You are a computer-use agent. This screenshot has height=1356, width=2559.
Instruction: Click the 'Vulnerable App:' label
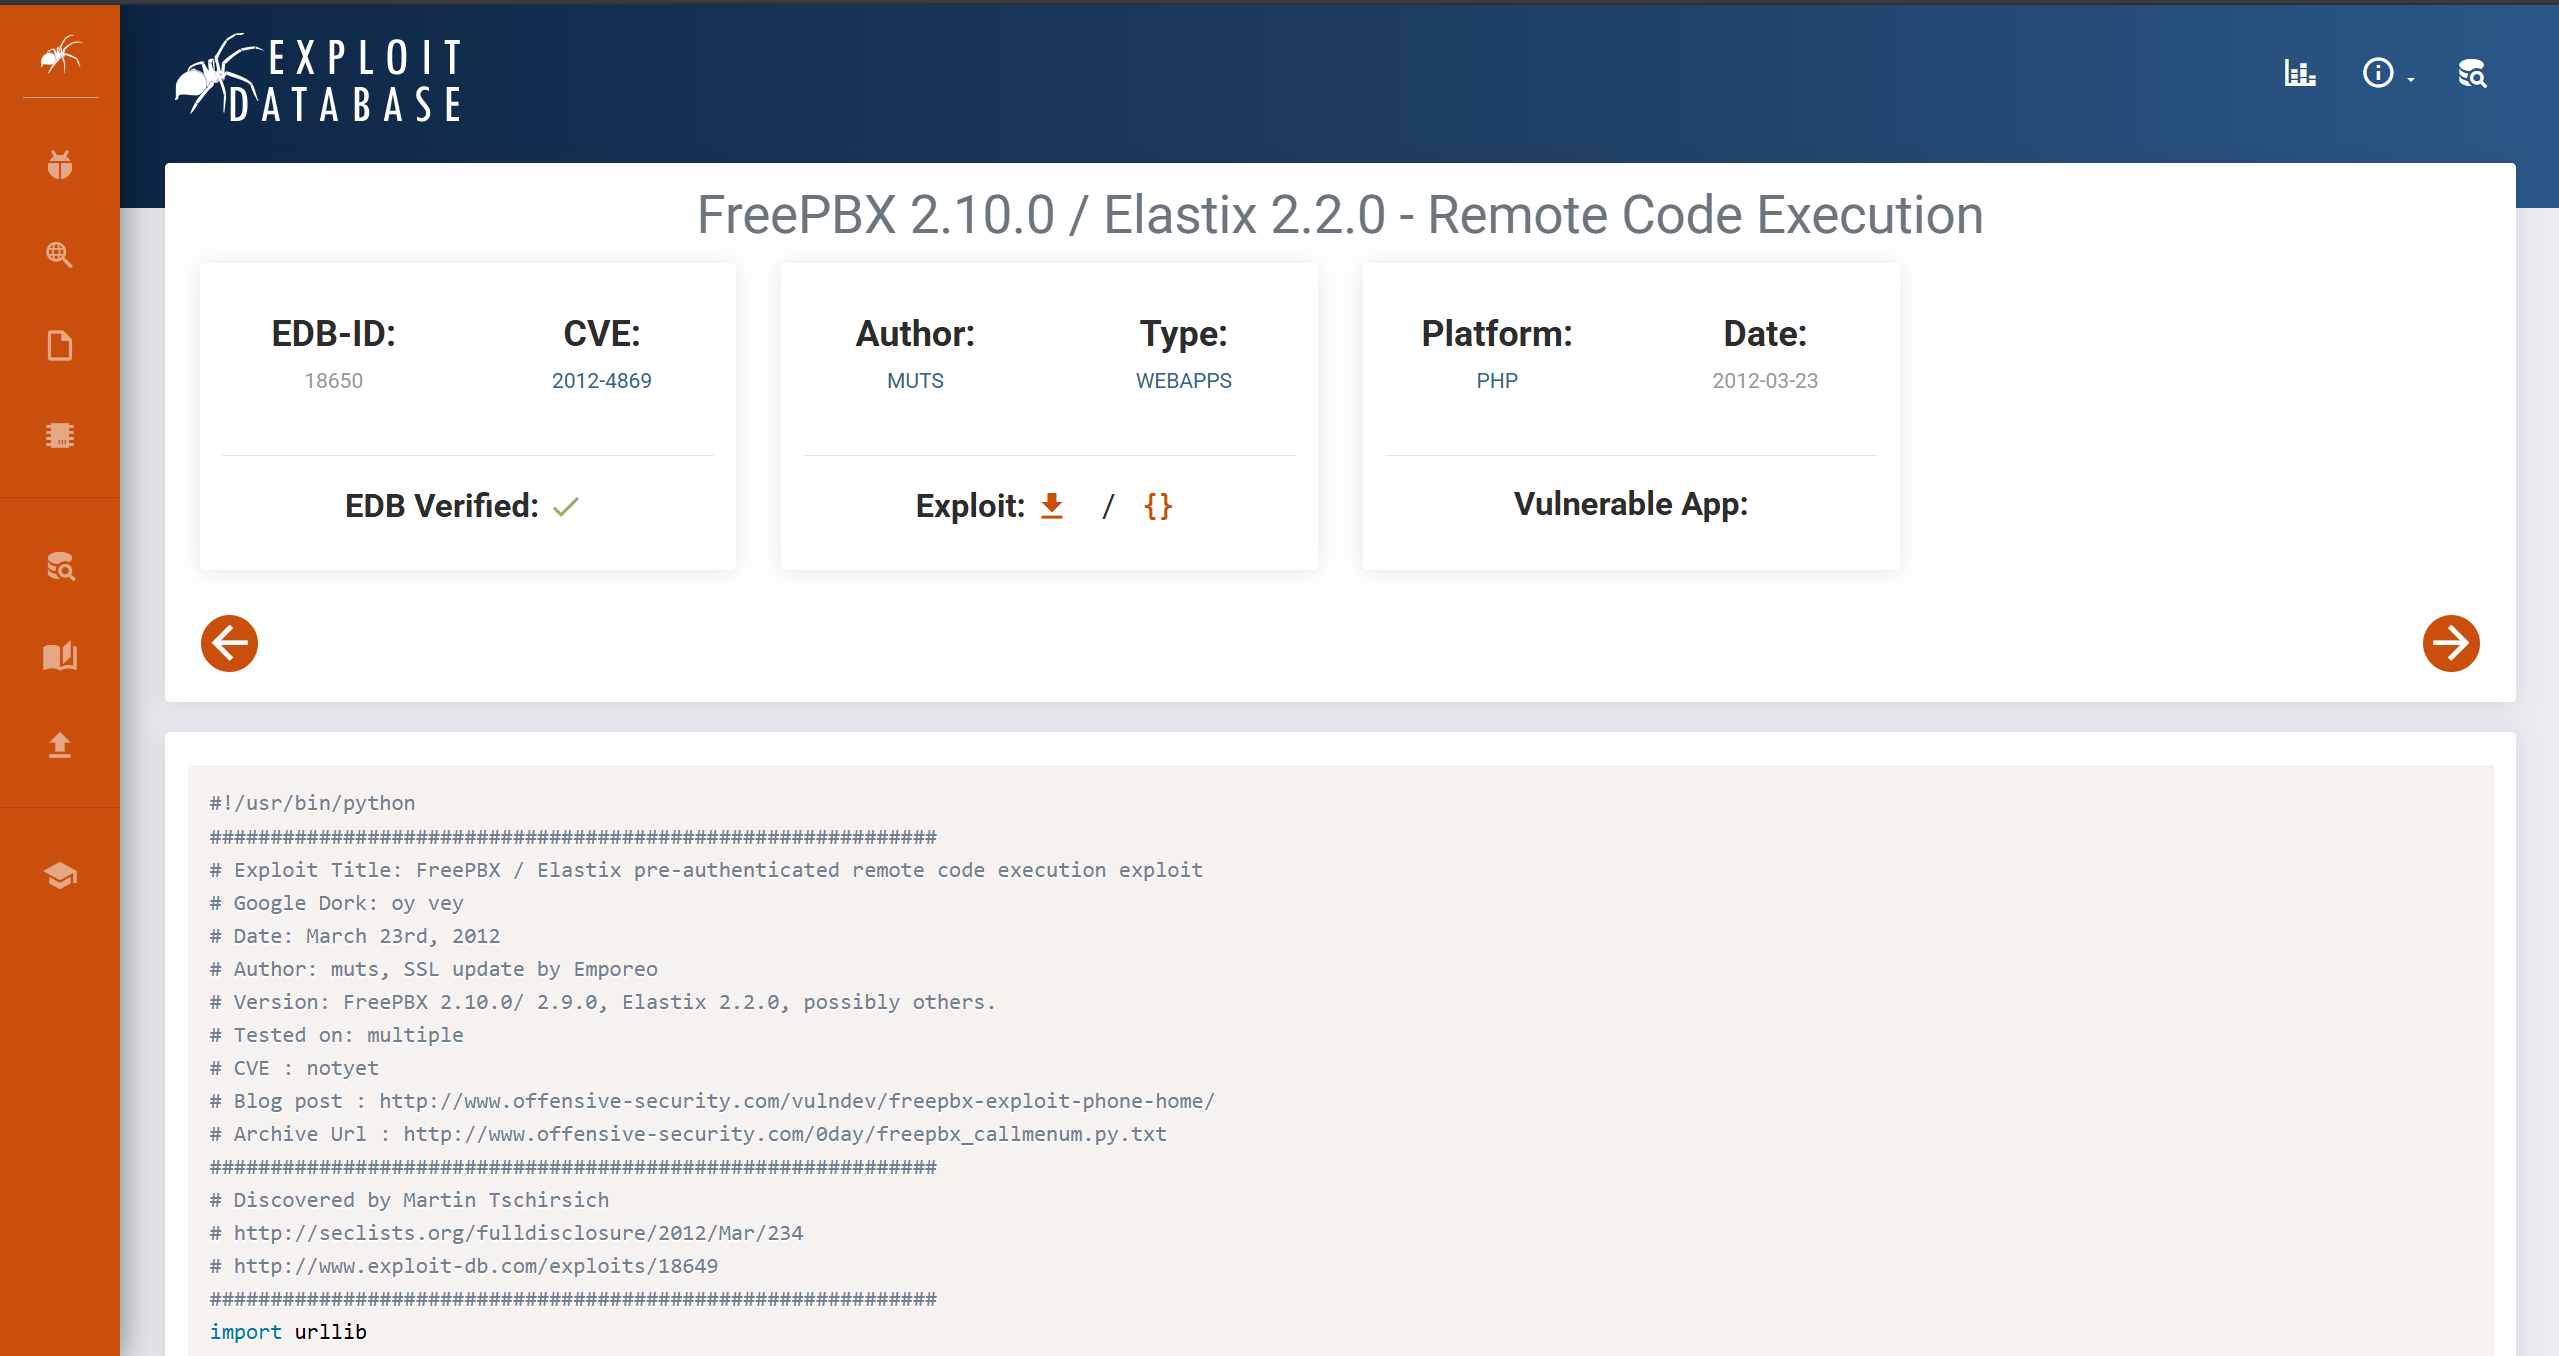click(1631, 504)
